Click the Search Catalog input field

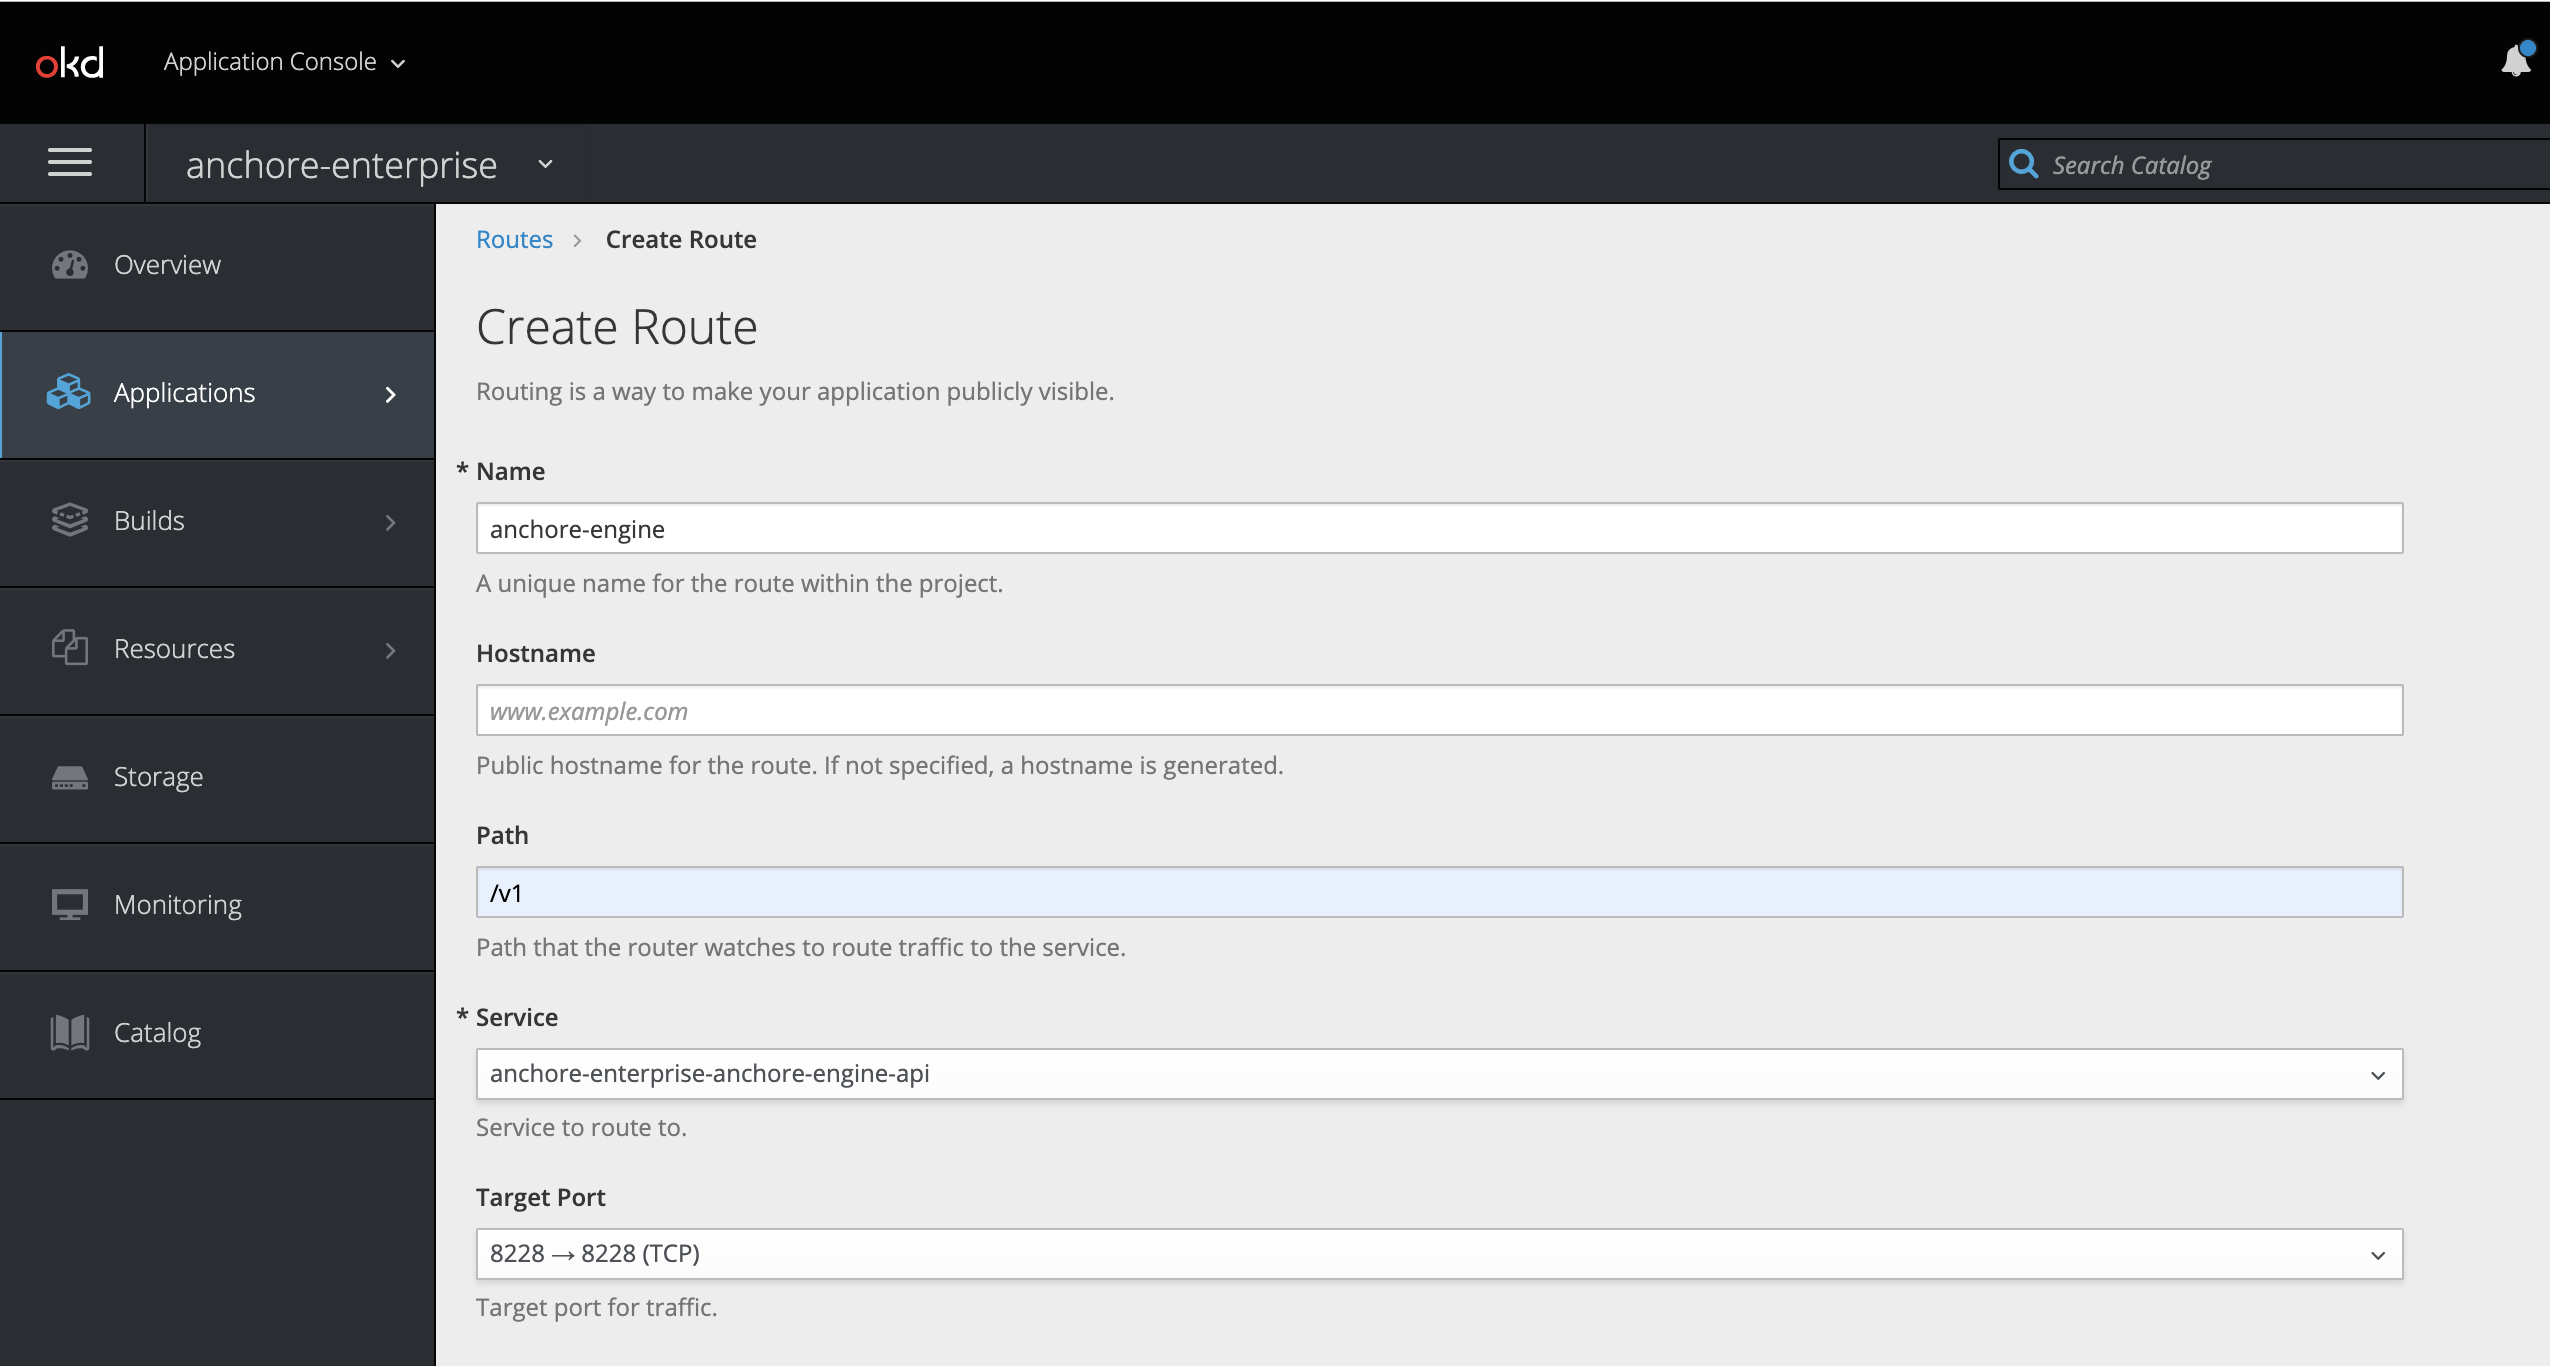pyautogui.click(x=2275, y=164)
